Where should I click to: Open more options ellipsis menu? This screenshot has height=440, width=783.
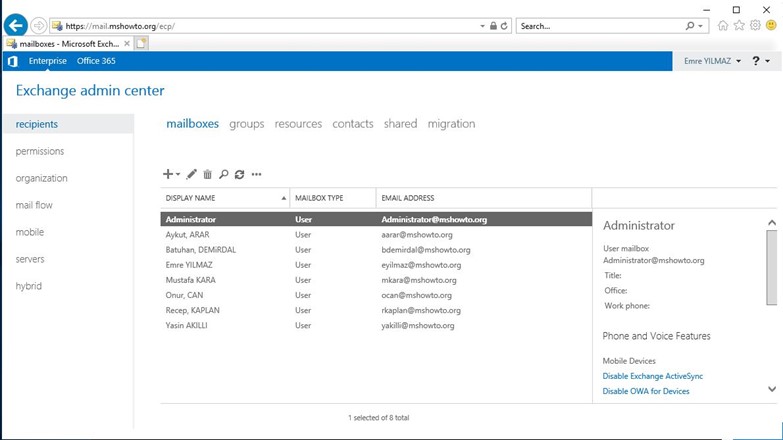(x=256, y=174)
